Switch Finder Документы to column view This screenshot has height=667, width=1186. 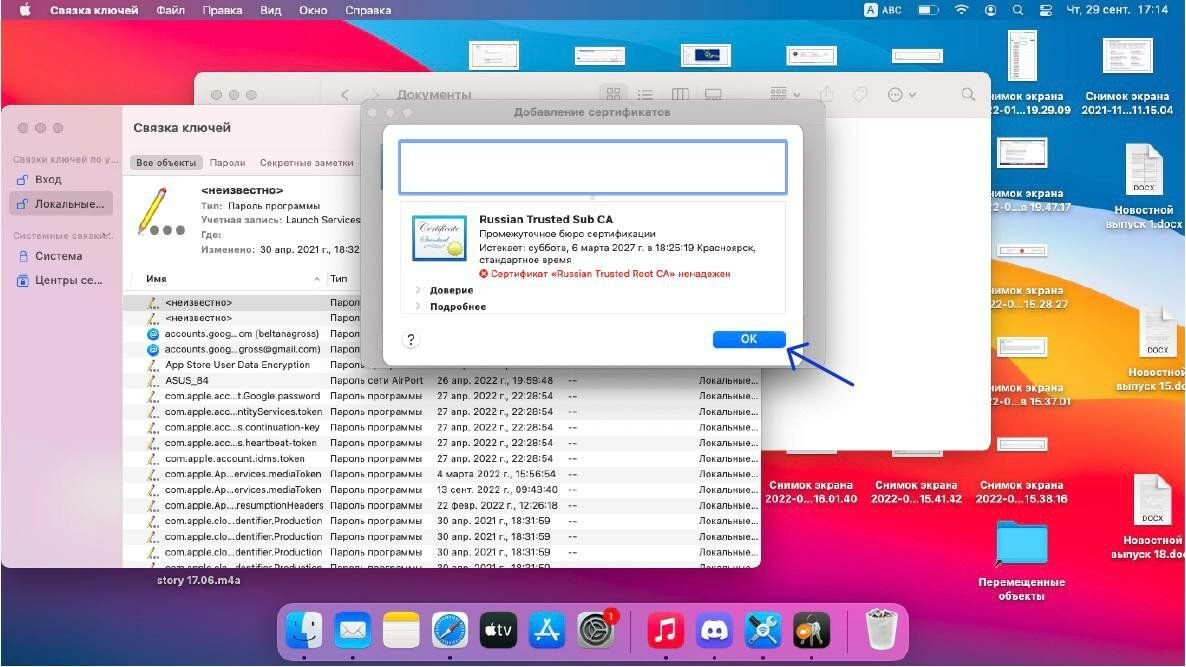tap(680, 94)
